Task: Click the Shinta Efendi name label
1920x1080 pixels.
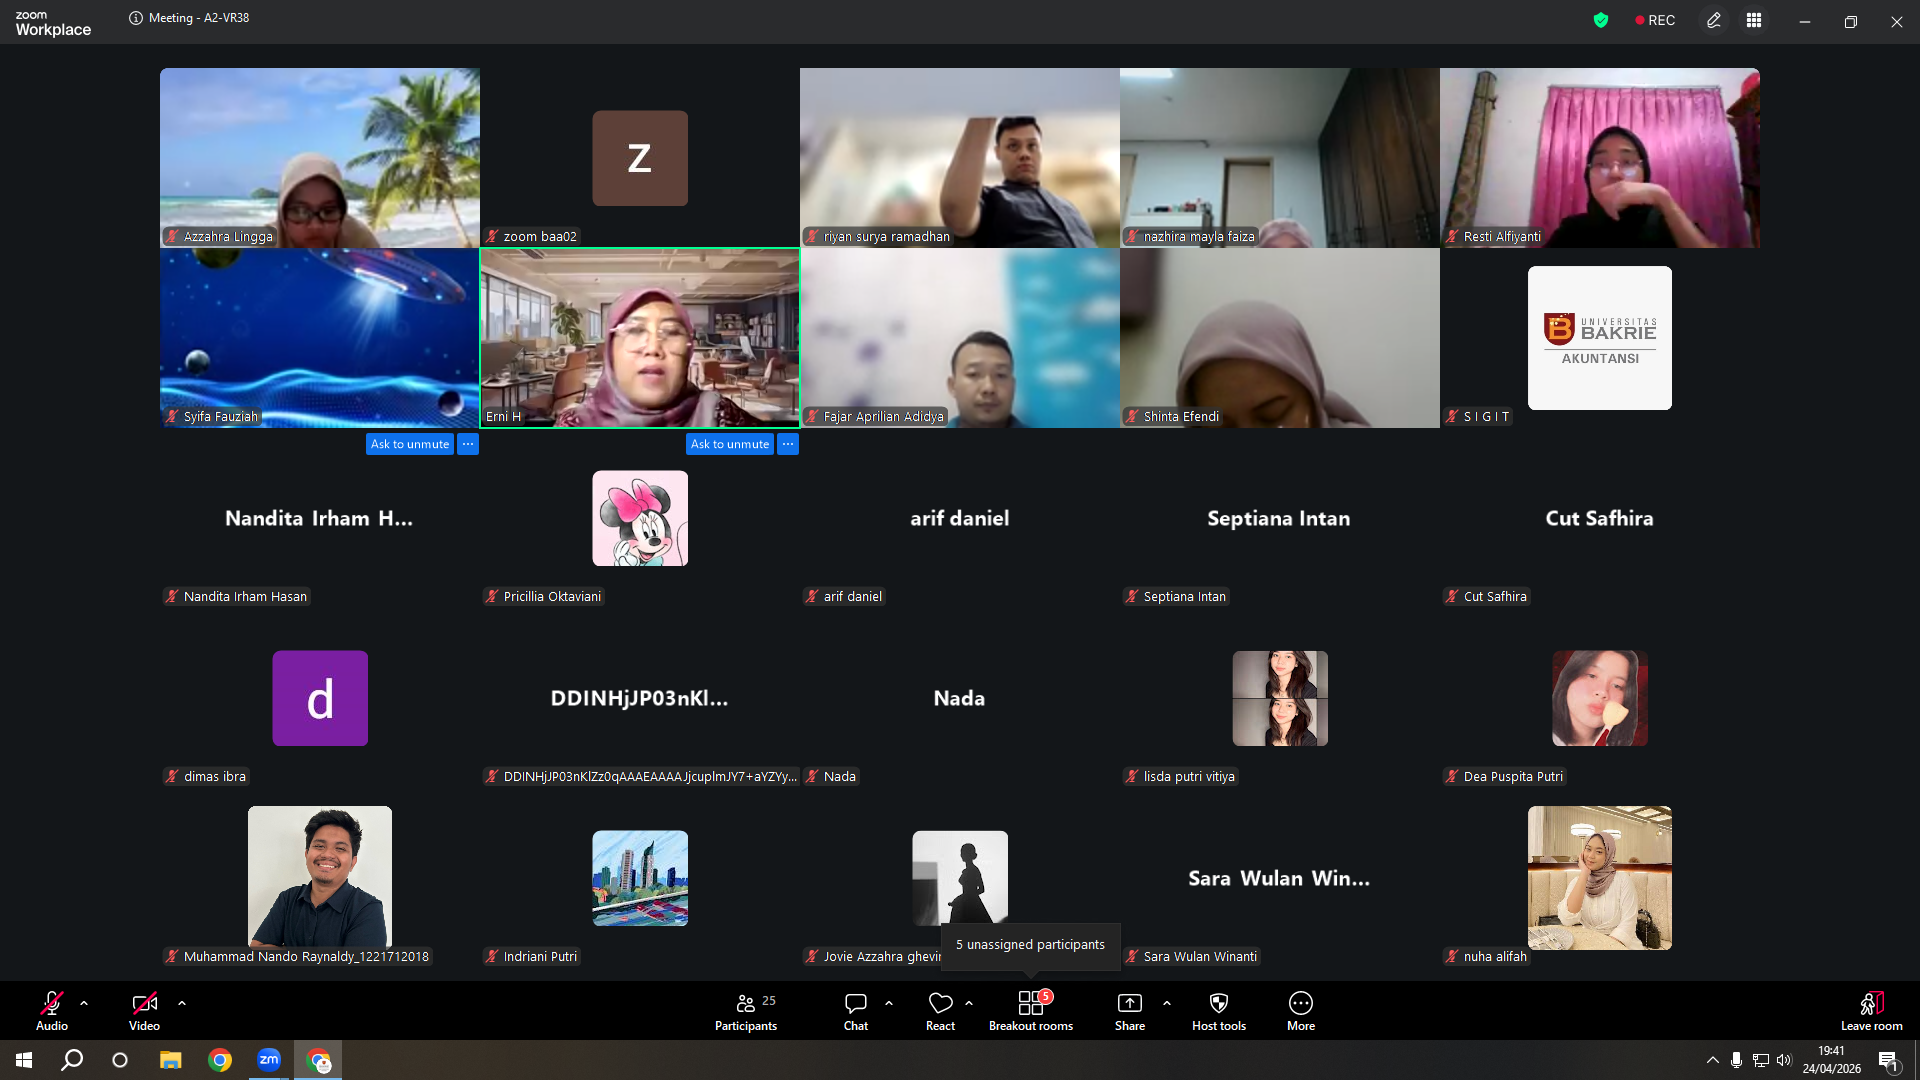Action: click(x=1173, y=417)
